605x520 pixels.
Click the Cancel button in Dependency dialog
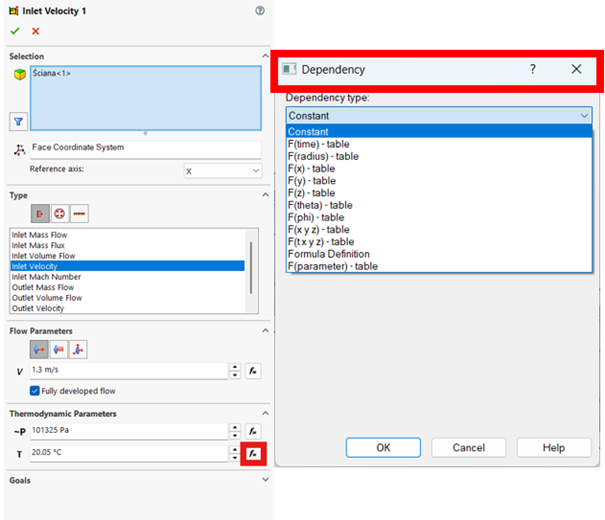pyautogui.click(x=468, y=448)
